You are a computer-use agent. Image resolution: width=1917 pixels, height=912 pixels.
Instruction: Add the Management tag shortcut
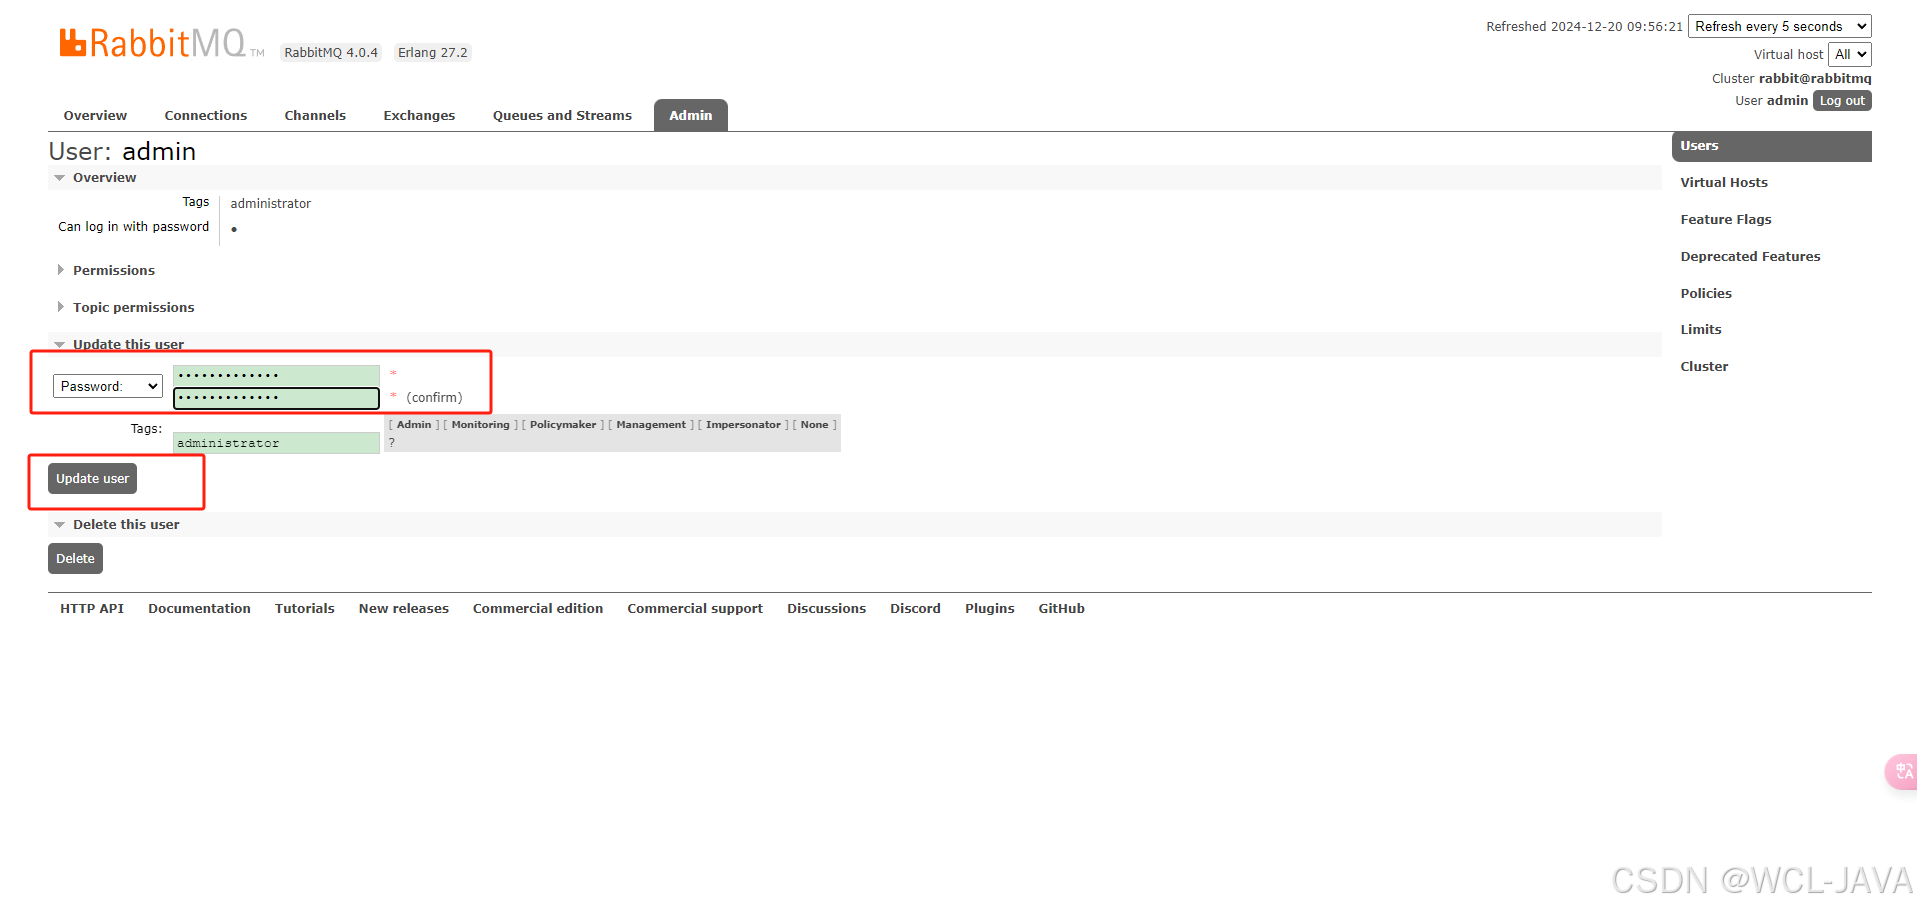651,425
